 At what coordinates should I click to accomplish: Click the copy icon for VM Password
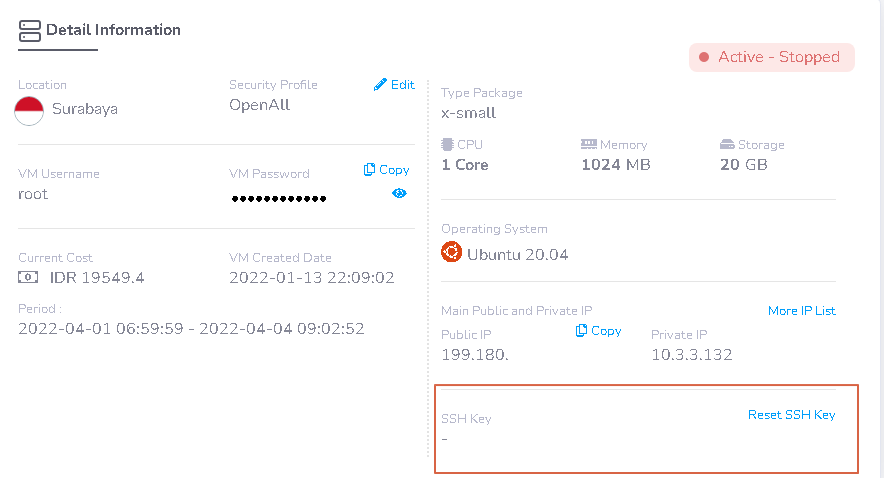tap(370, 170)
